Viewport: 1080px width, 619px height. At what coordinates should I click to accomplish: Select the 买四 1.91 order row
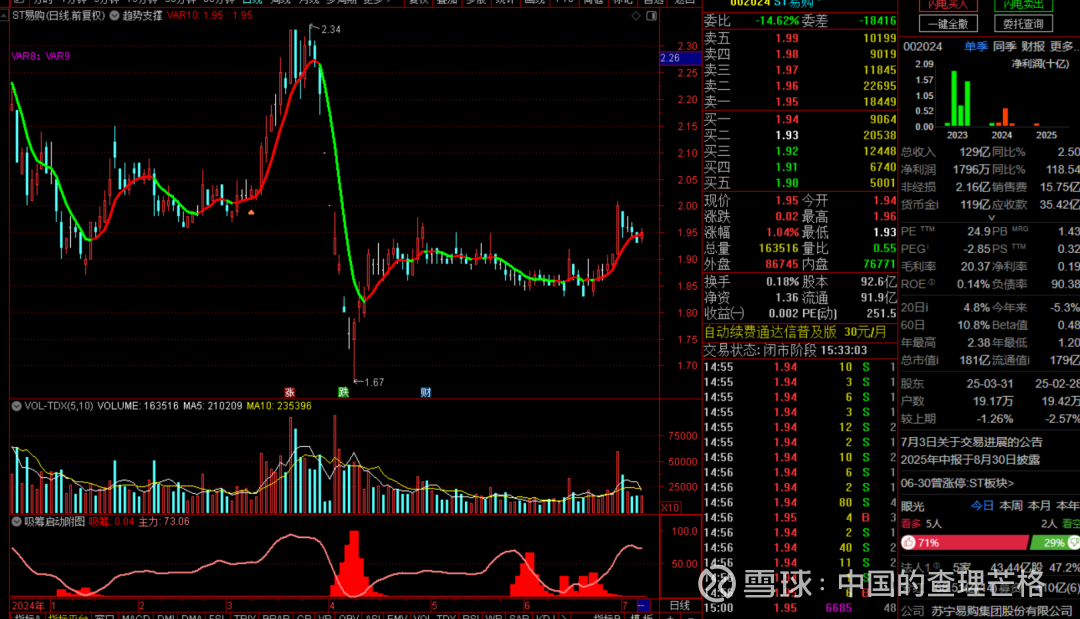click(800, 167)
